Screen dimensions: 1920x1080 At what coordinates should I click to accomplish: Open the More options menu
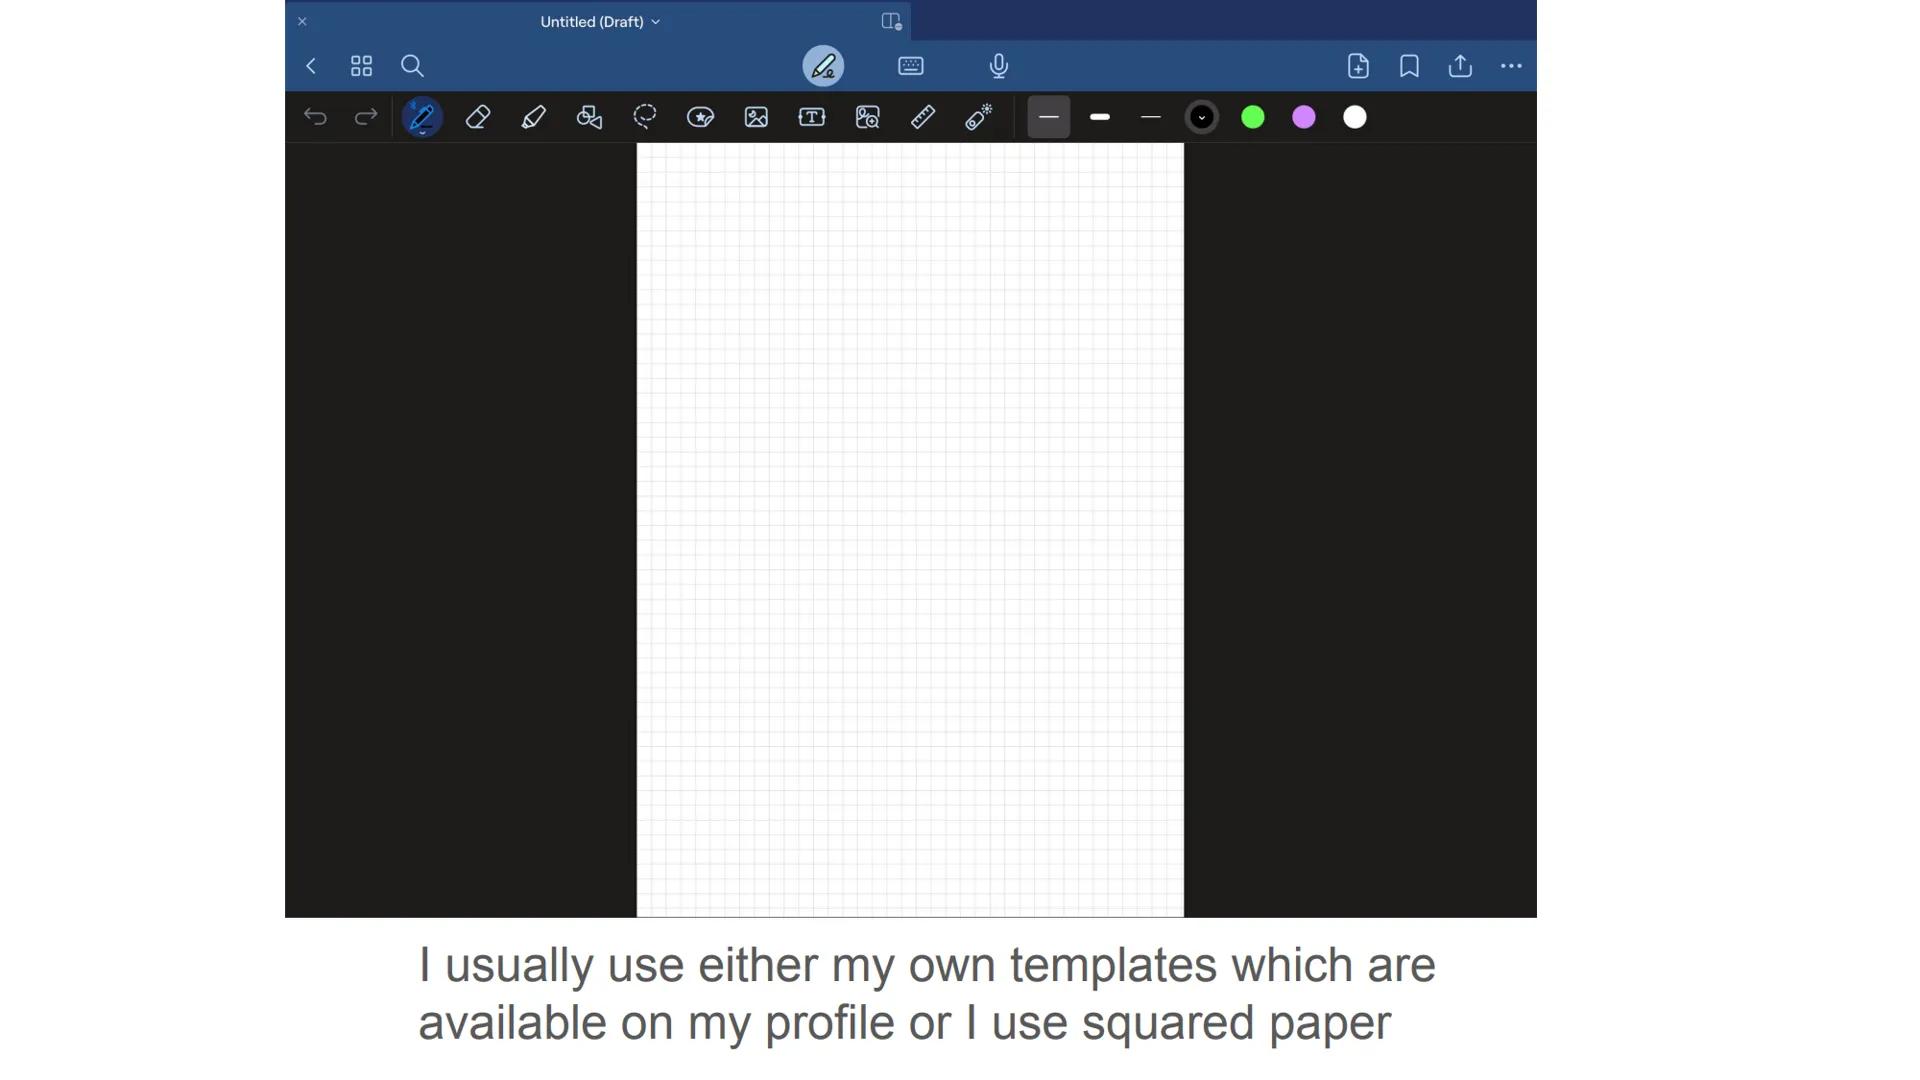[x=1510, y=66]
